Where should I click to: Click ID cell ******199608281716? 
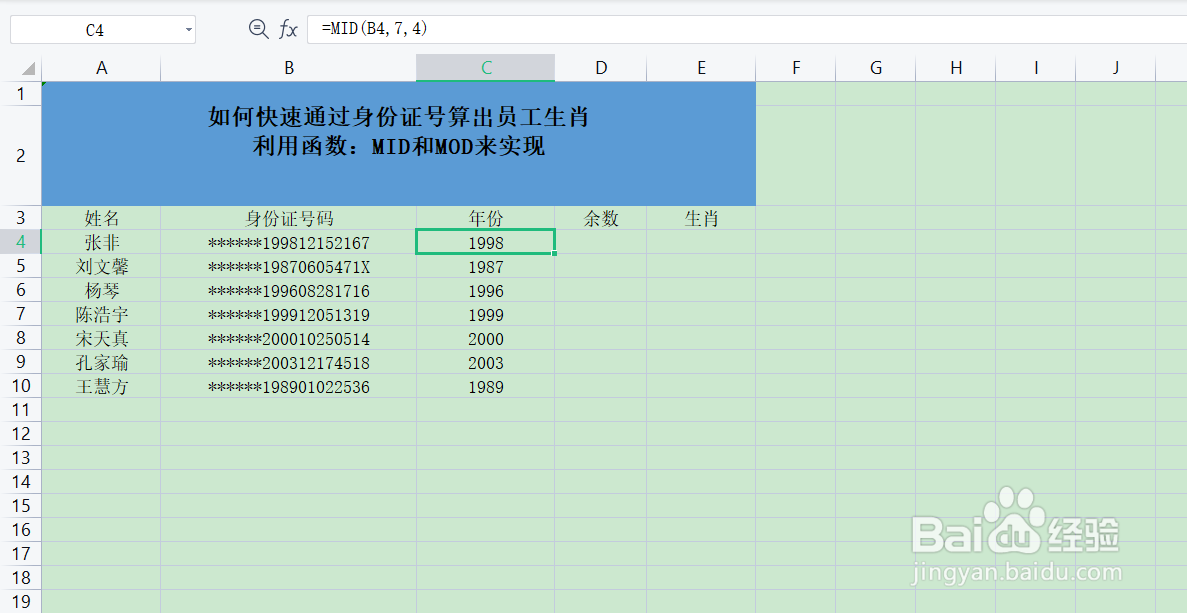tap(288, 291)
